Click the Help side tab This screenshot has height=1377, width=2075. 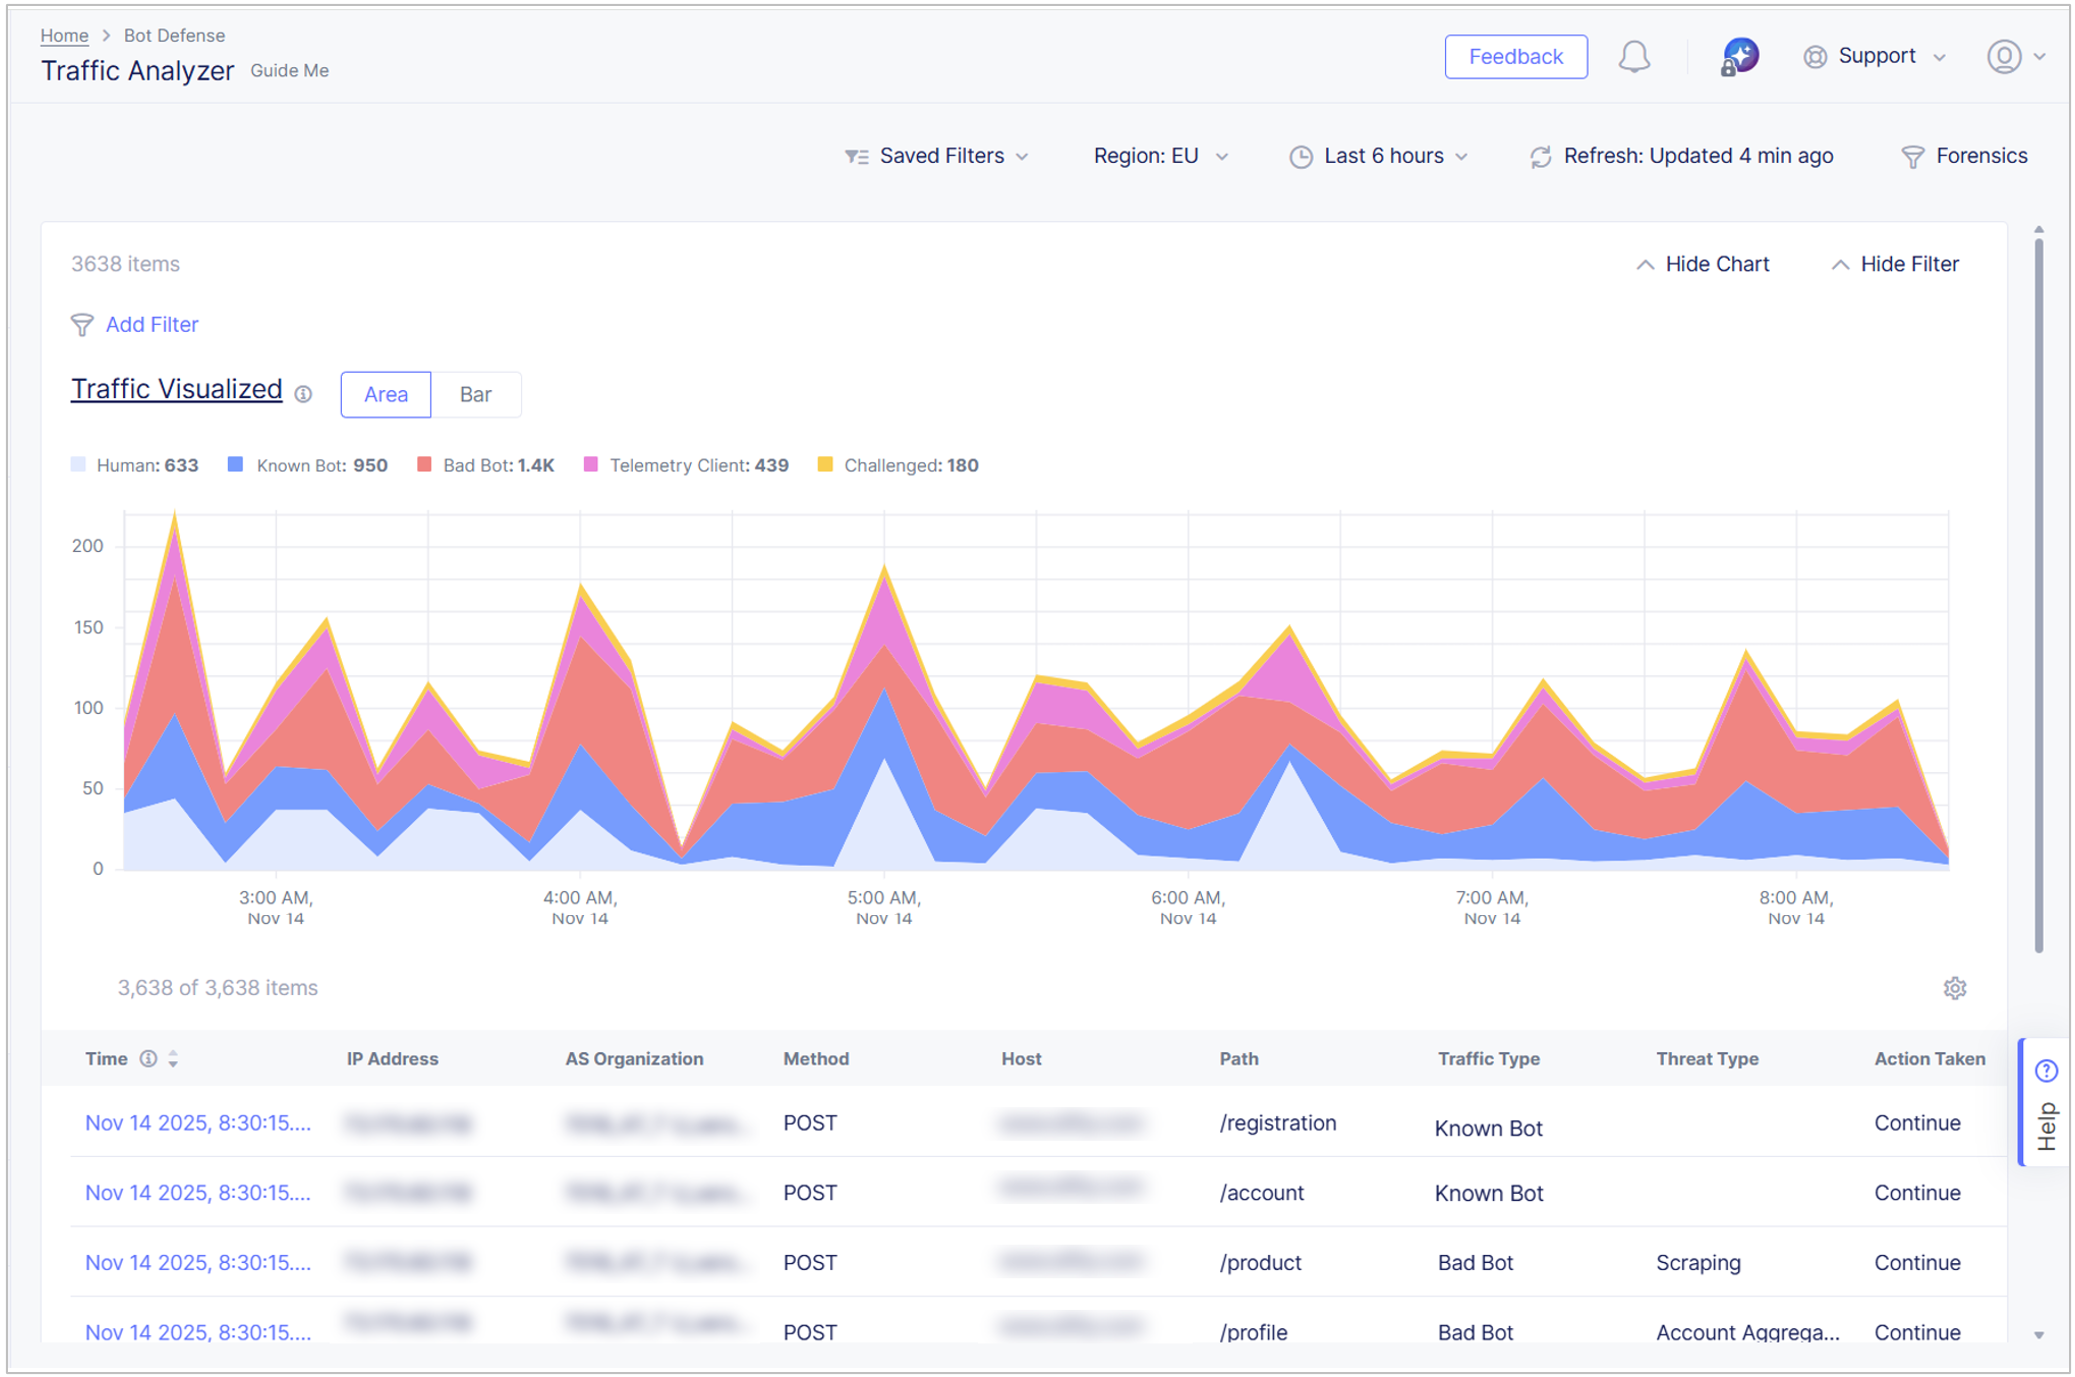[2045, 1103]
